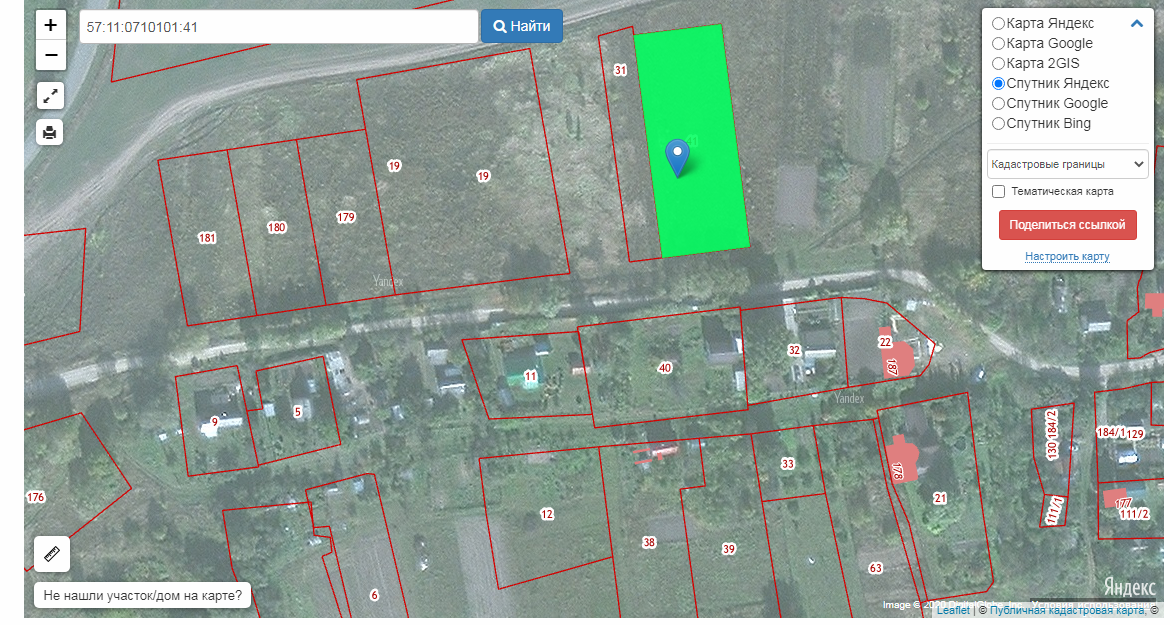Click the blue location marker pin
The image size is (1170, 625).
point(678,156)
